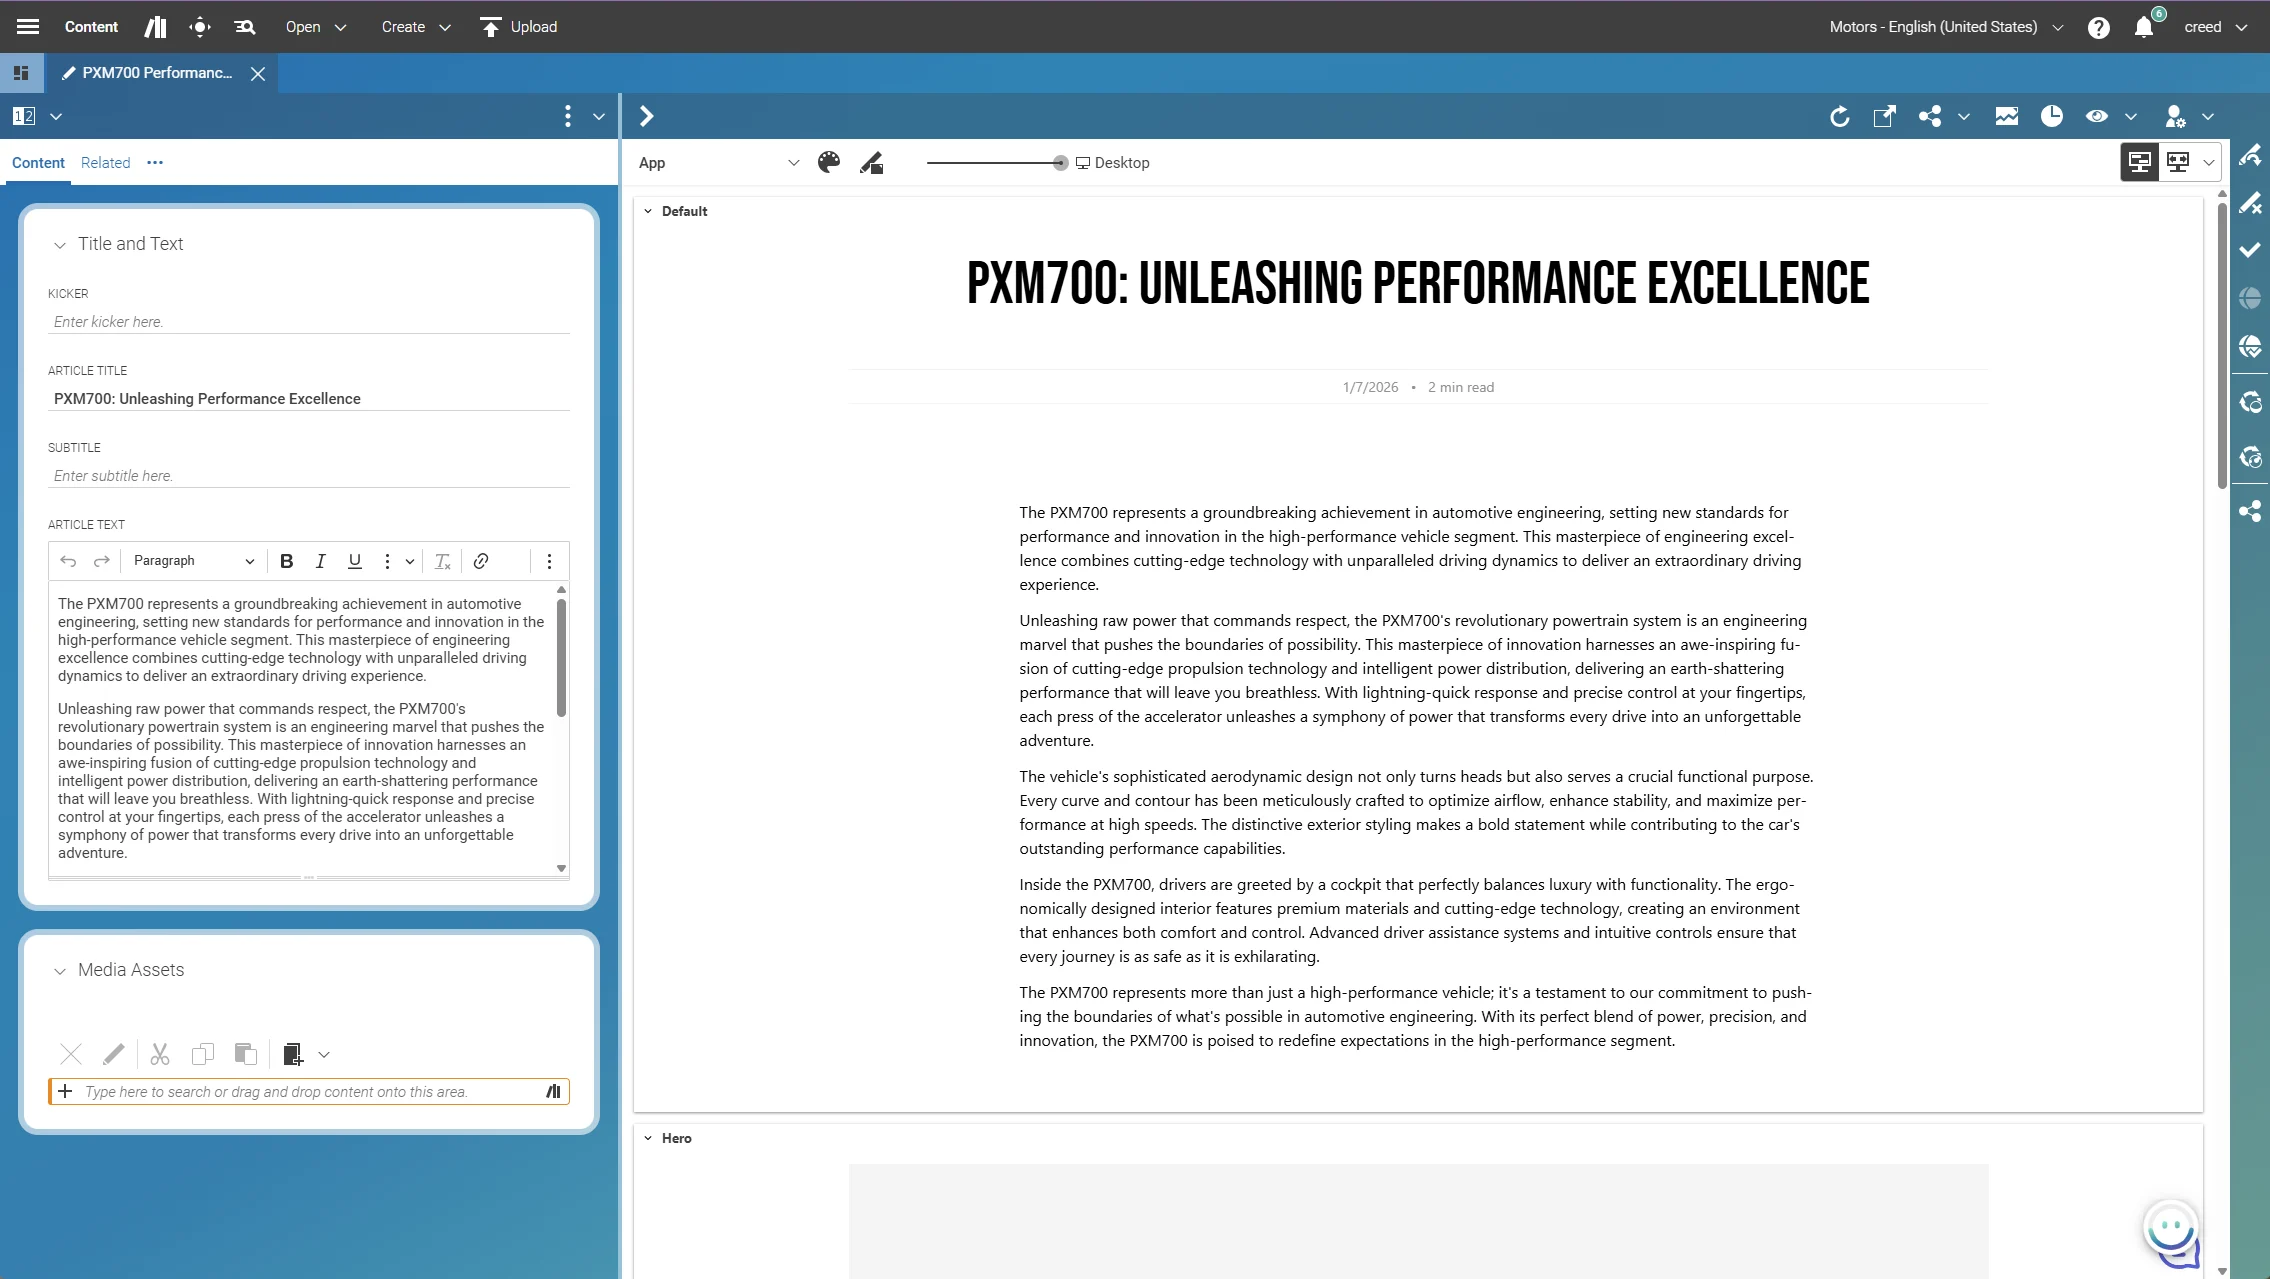Image resolution: width=2270 pixels, height=1279 pixels.
Task: Open the Motors - English site selector dropdown
Action: point(1945,27)
